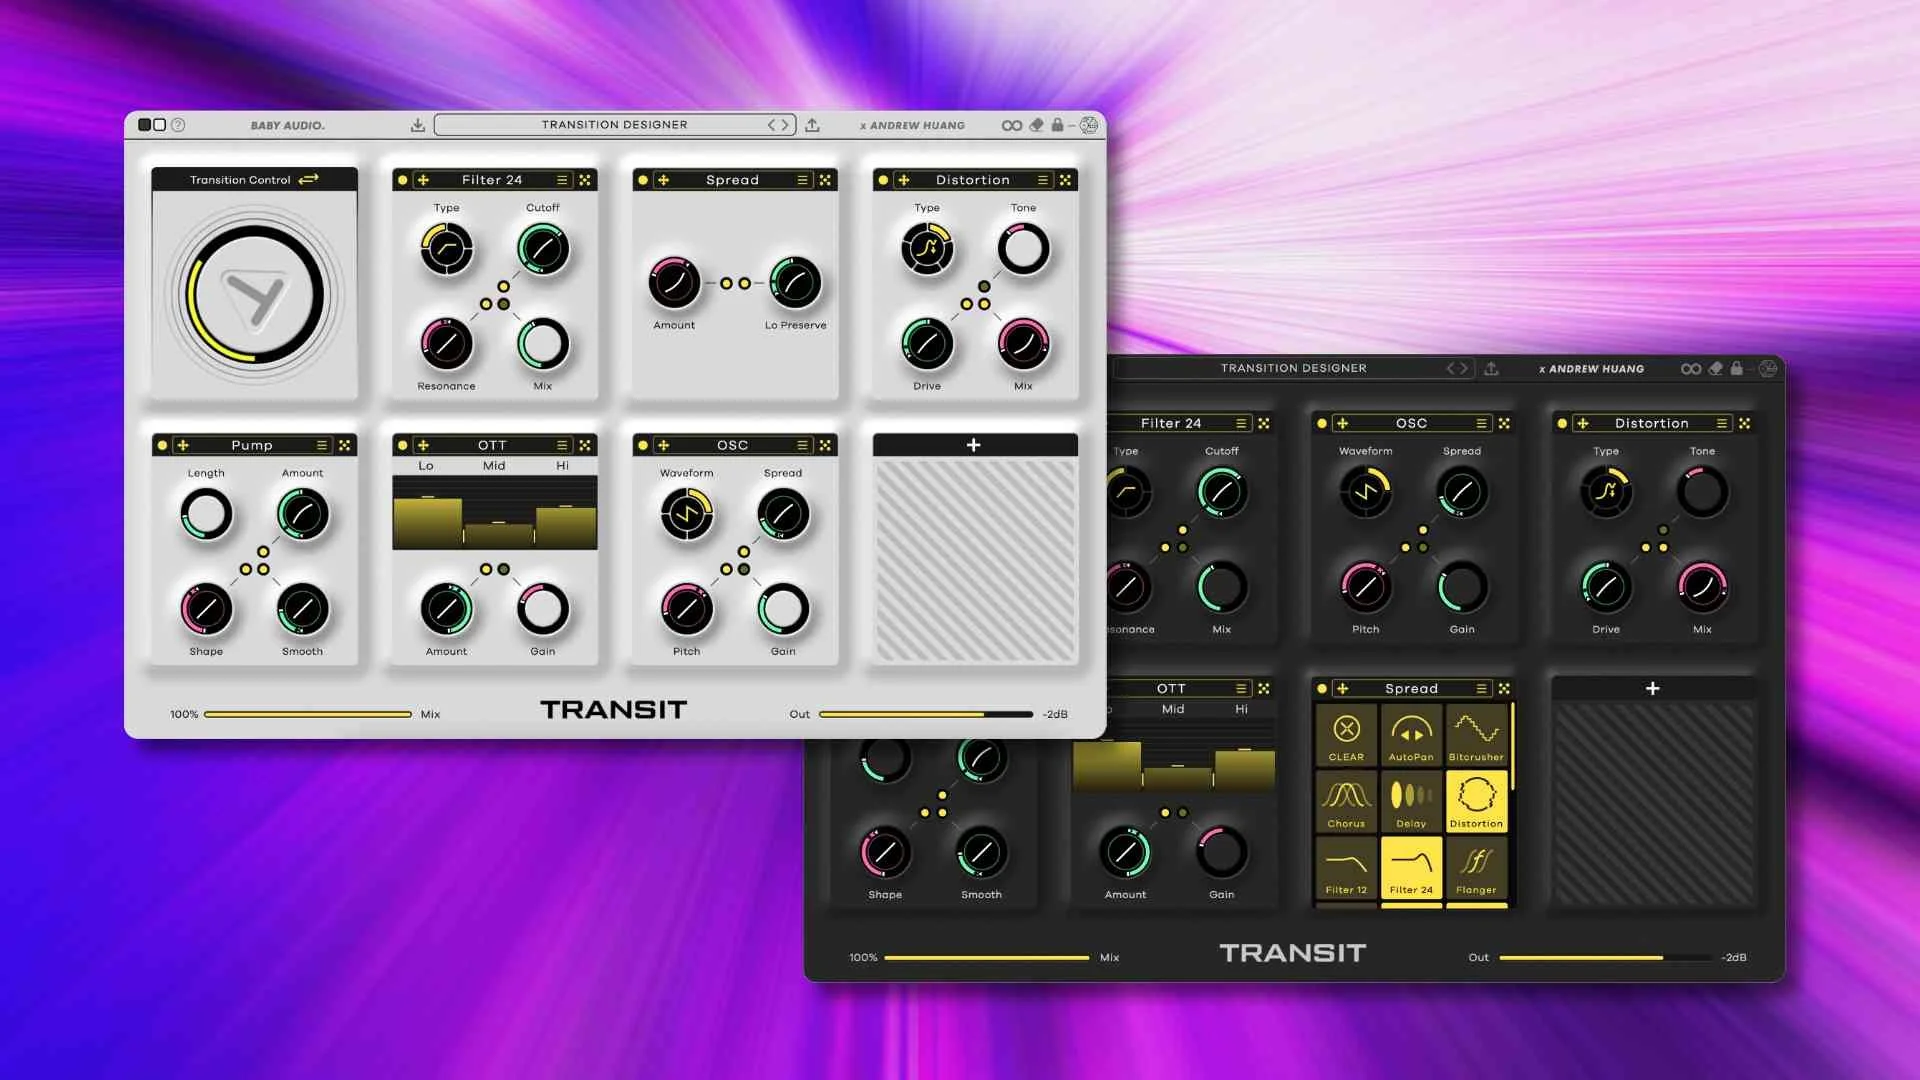Select CLEAR in the dark effect picker

click(x=1346, y=735)
